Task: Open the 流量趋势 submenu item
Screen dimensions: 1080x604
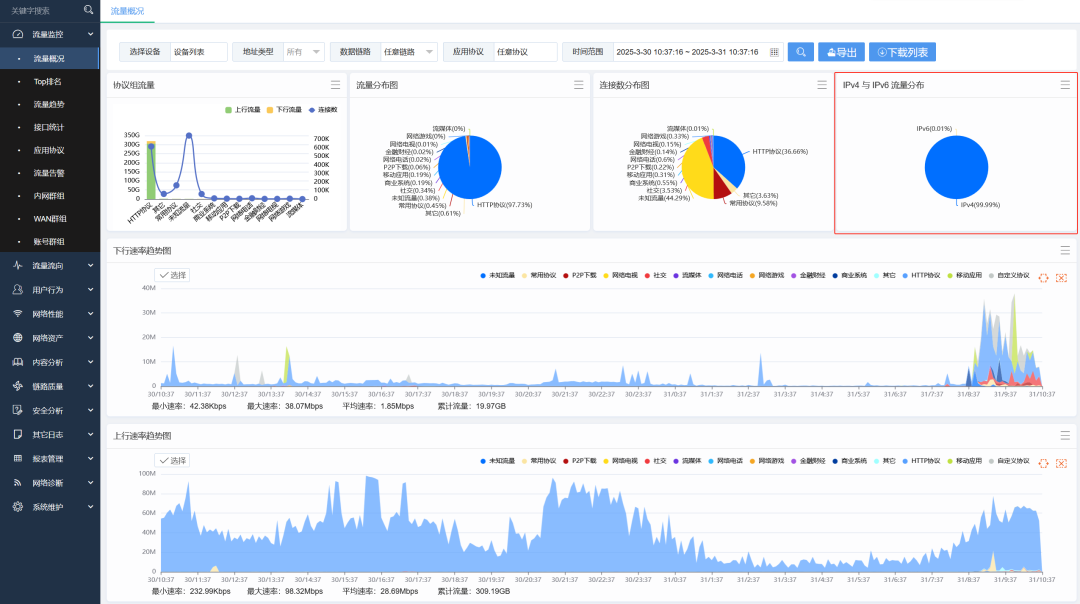Action: pos(50,104)
